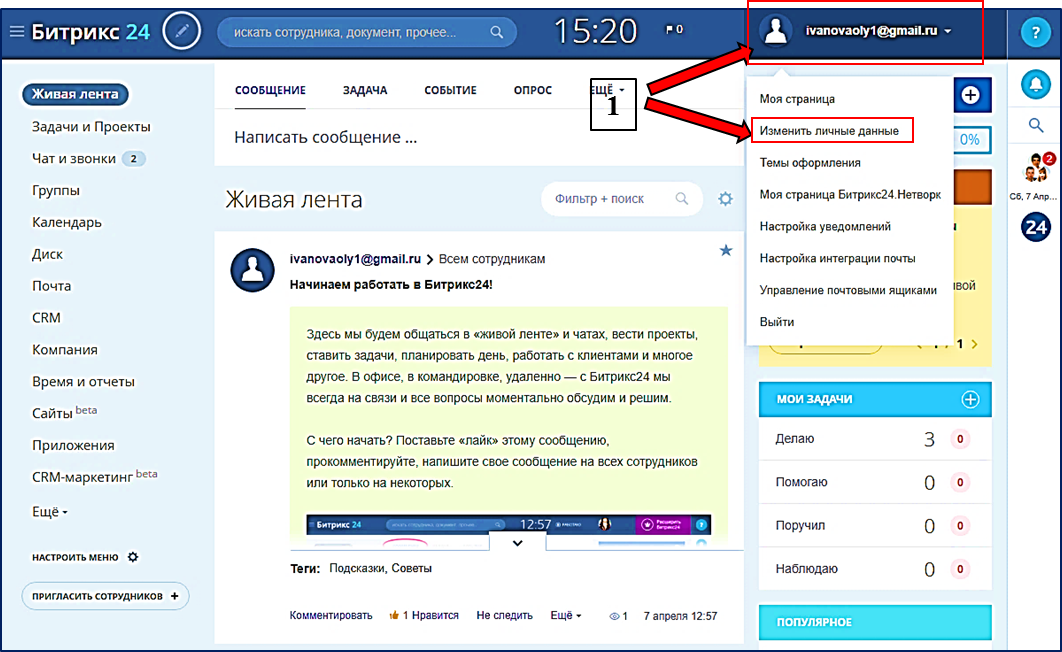Open Диск section

tap(47, 254)
